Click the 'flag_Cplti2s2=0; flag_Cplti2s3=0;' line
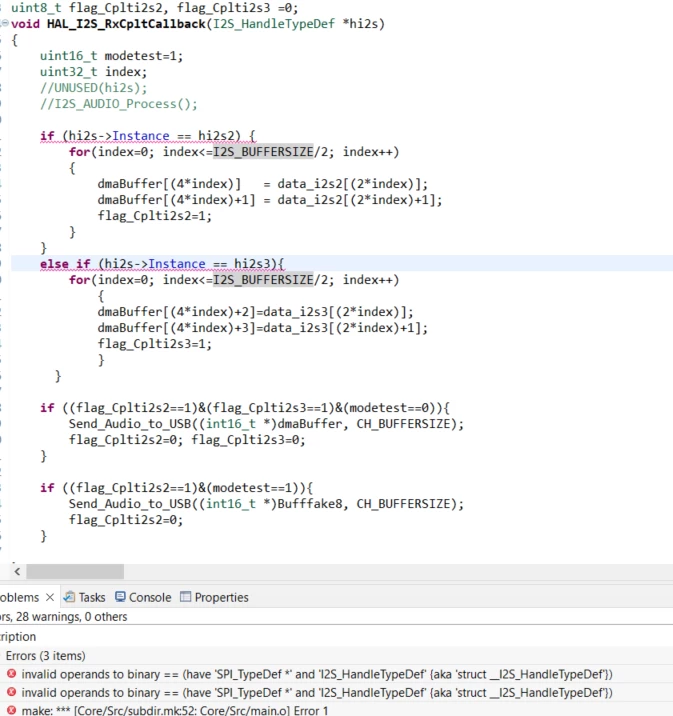Screen dimensions: 673x716 click(x=187, y=440)
